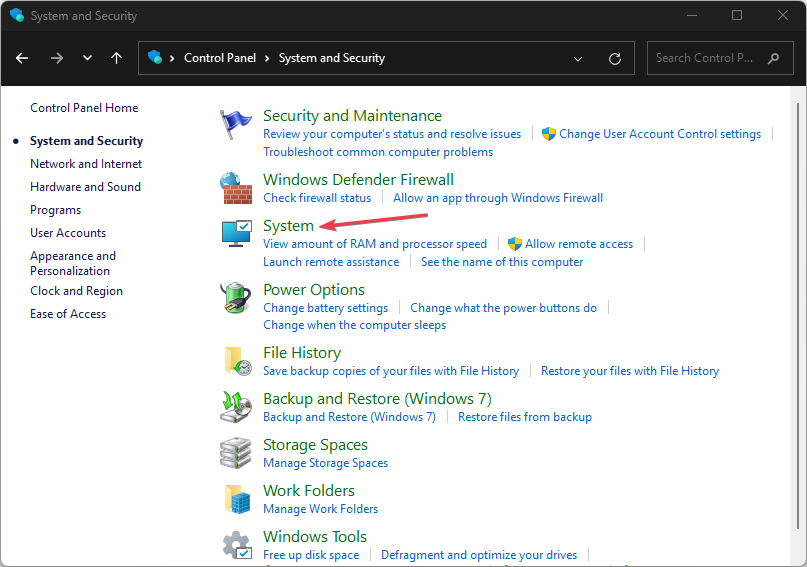Screen dimensions: 807x567
Task: Click the Power Options battery icon
Action: [x=236, y=298]
